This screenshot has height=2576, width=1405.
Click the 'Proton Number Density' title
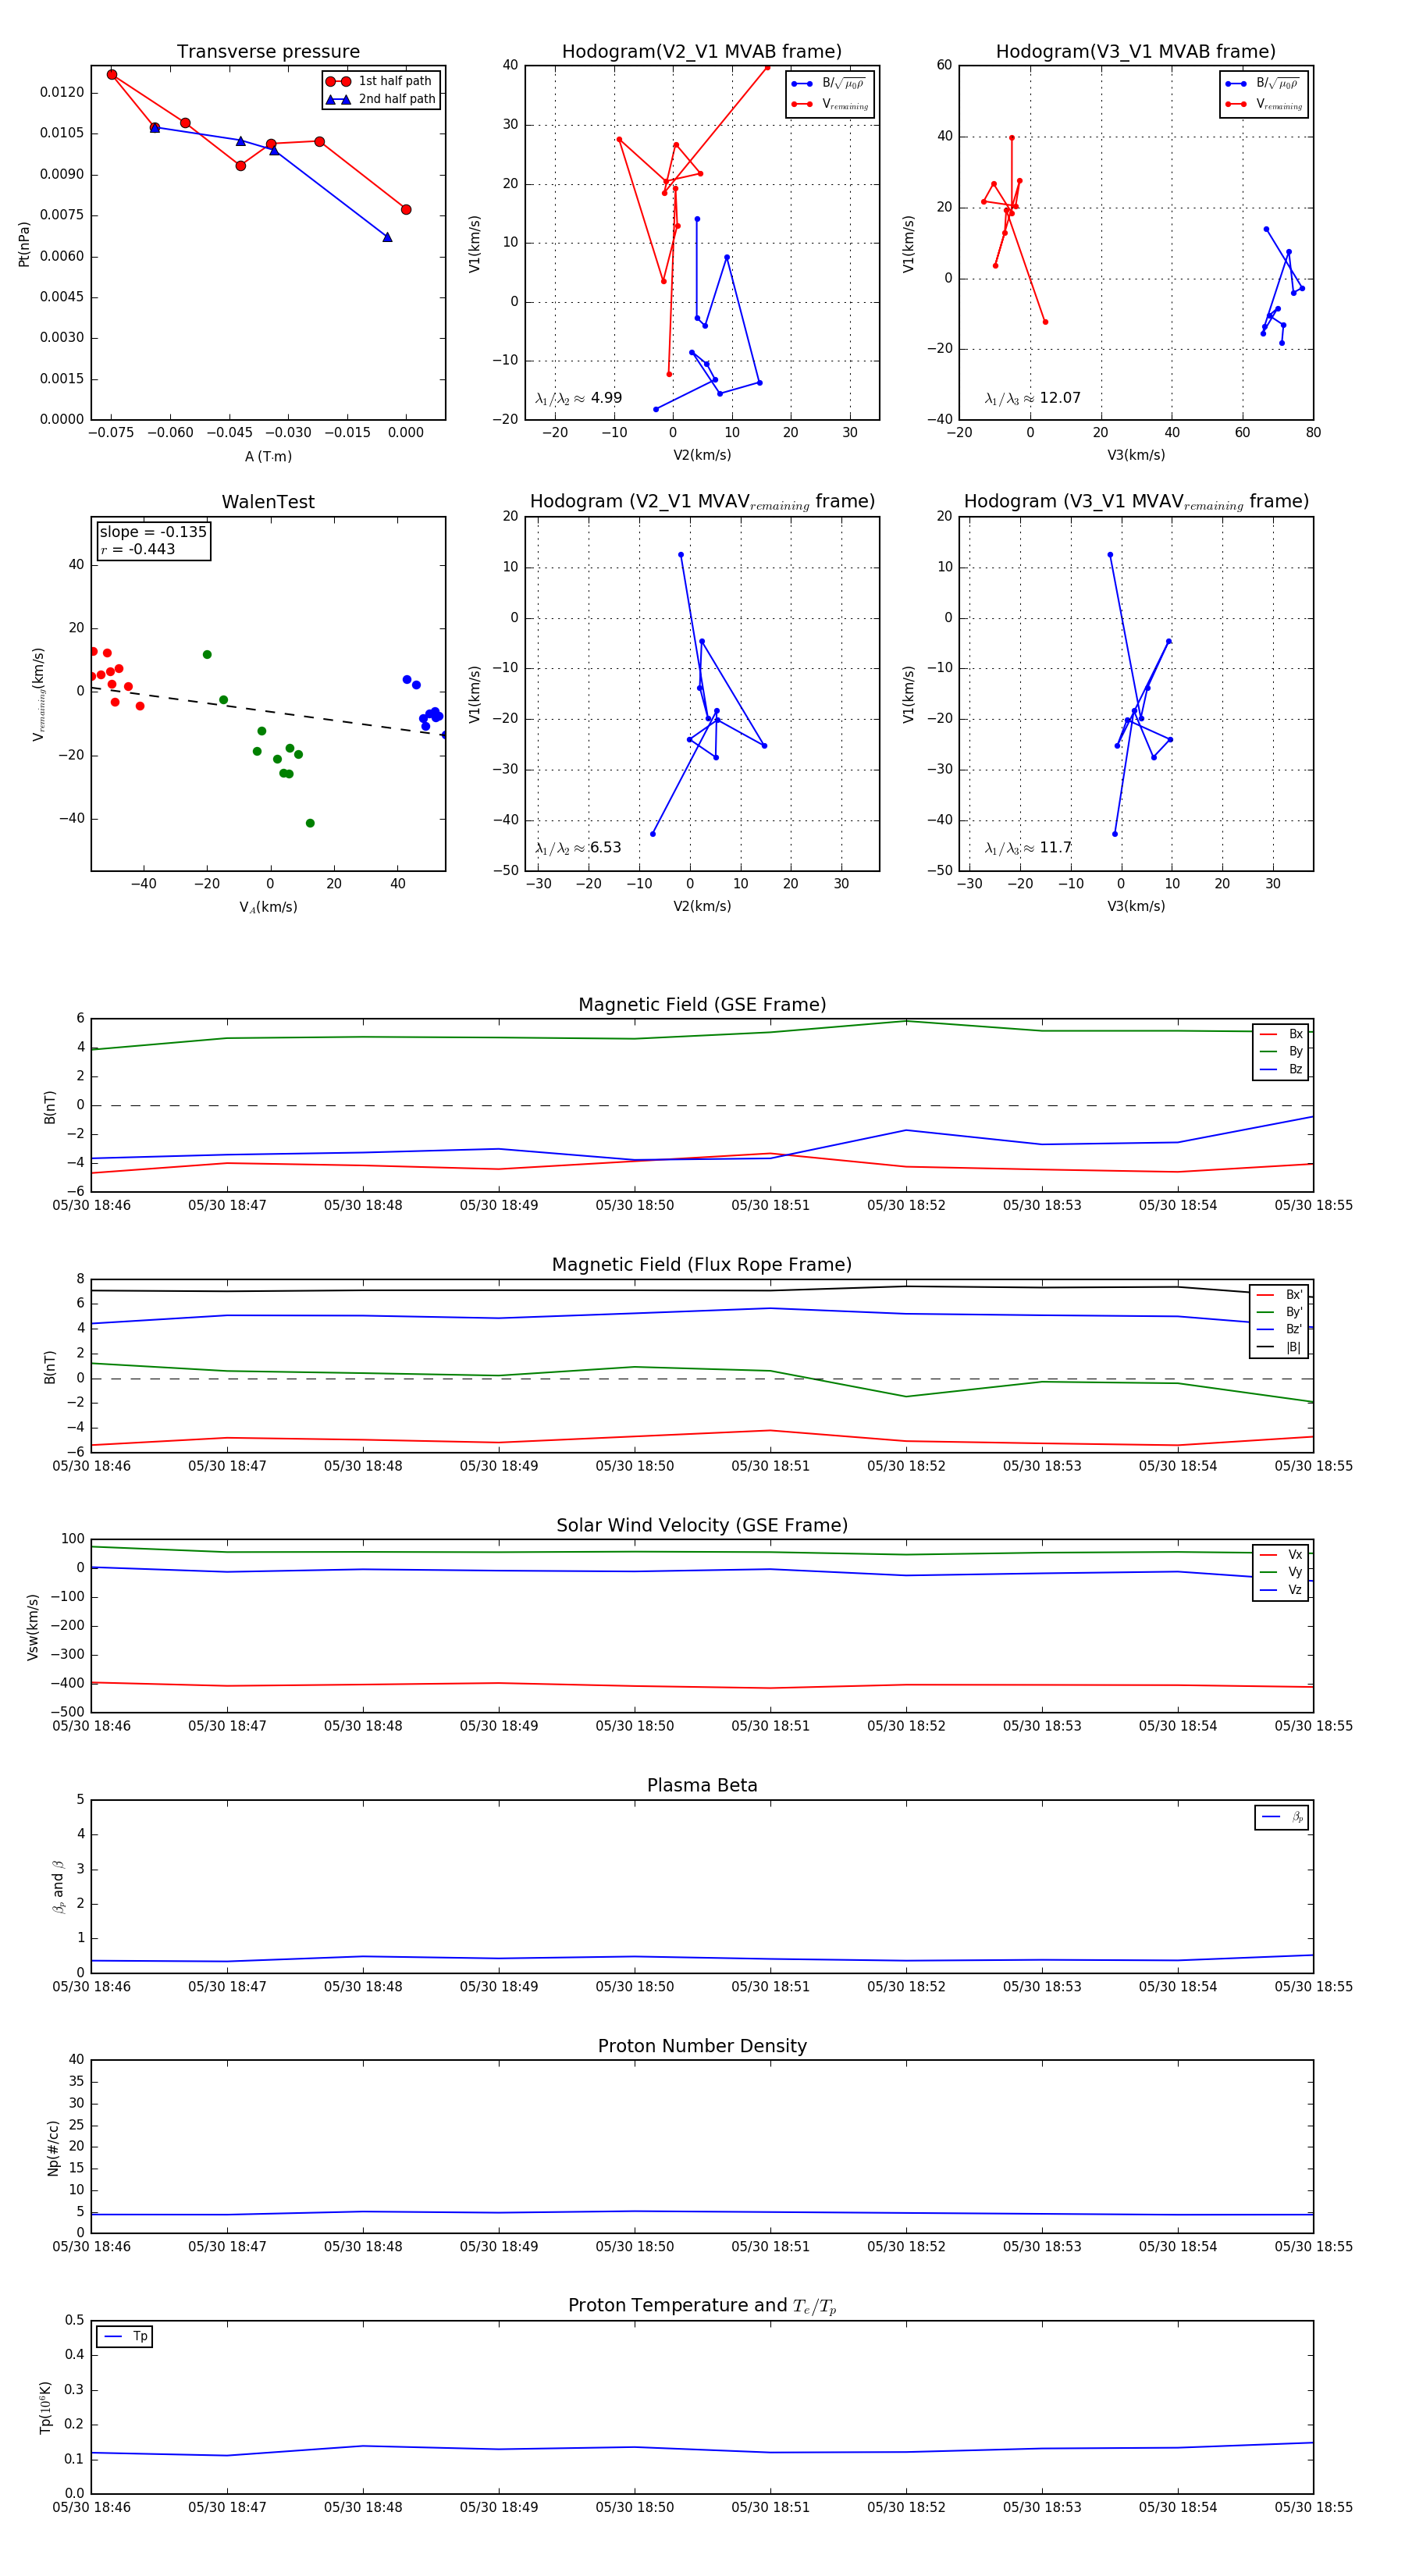[702, 2046]
